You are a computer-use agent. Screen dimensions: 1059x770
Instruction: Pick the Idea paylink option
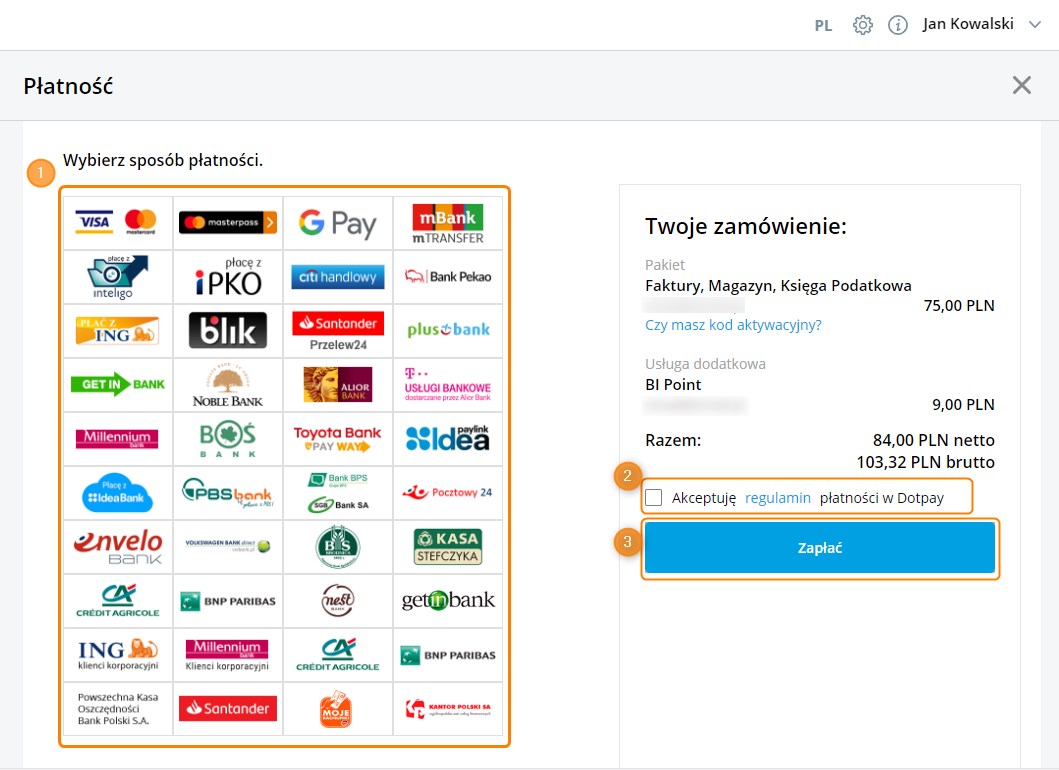pos(448,439)
